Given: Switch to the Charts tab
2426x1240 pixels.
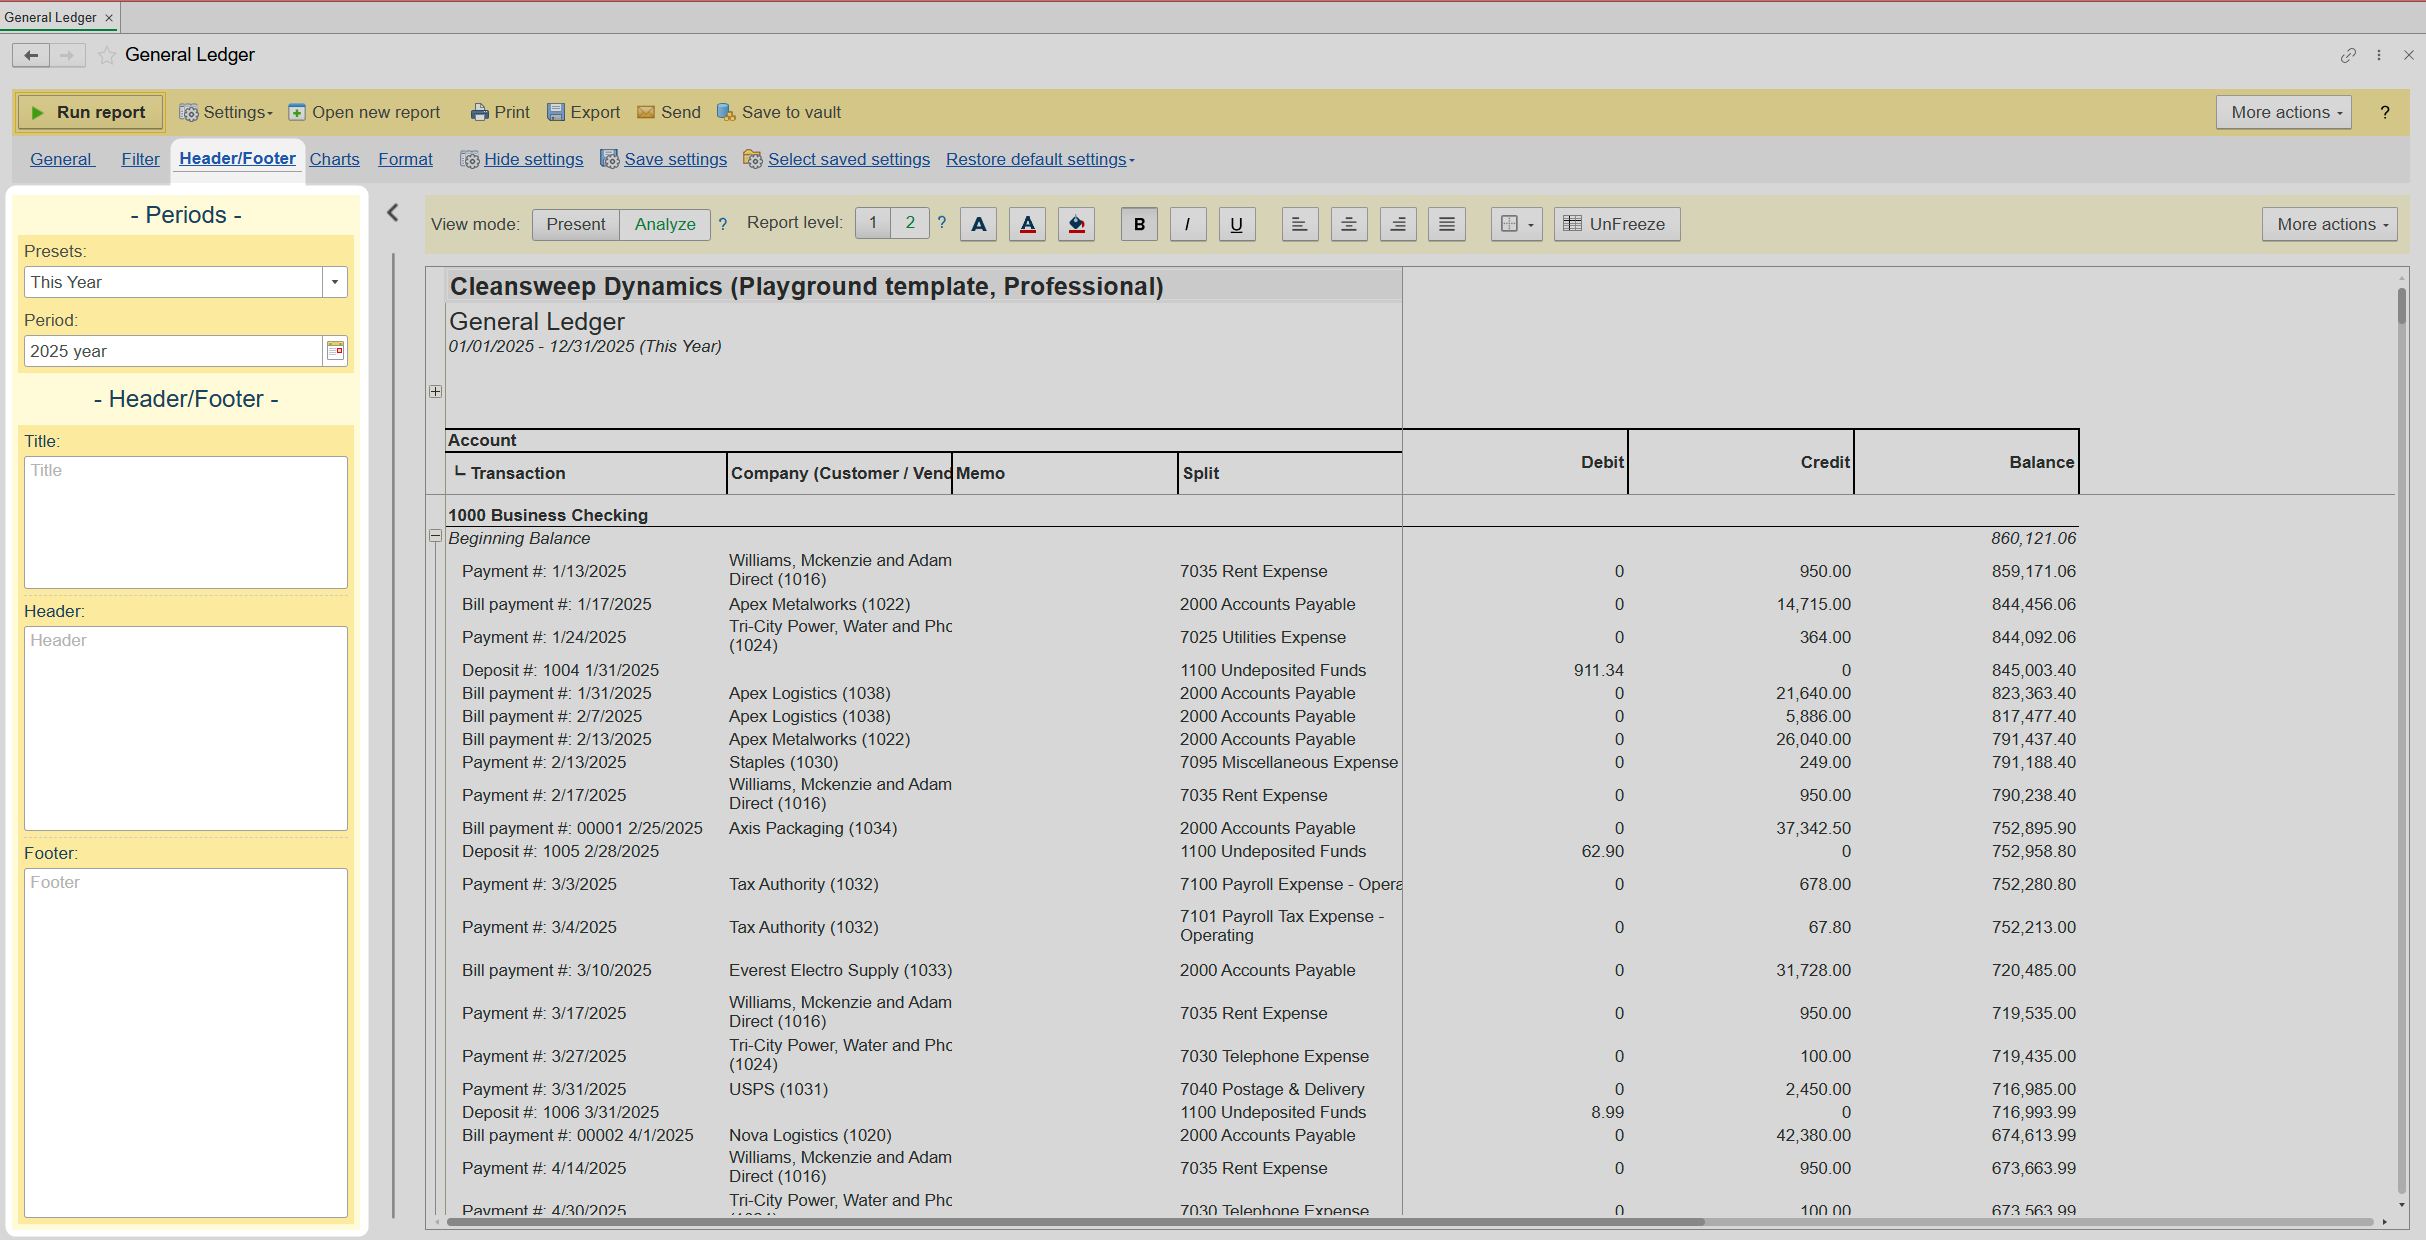Looking at the screenshot, I should point(334,159).
